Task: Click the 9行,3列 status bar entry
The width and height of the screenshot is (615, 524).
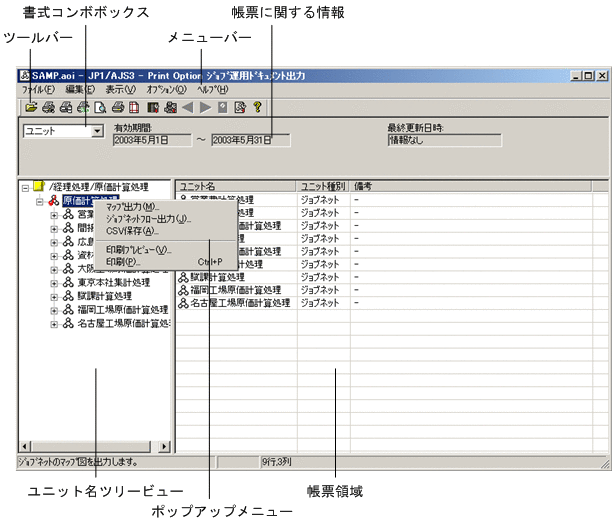Action: point(277,462)
